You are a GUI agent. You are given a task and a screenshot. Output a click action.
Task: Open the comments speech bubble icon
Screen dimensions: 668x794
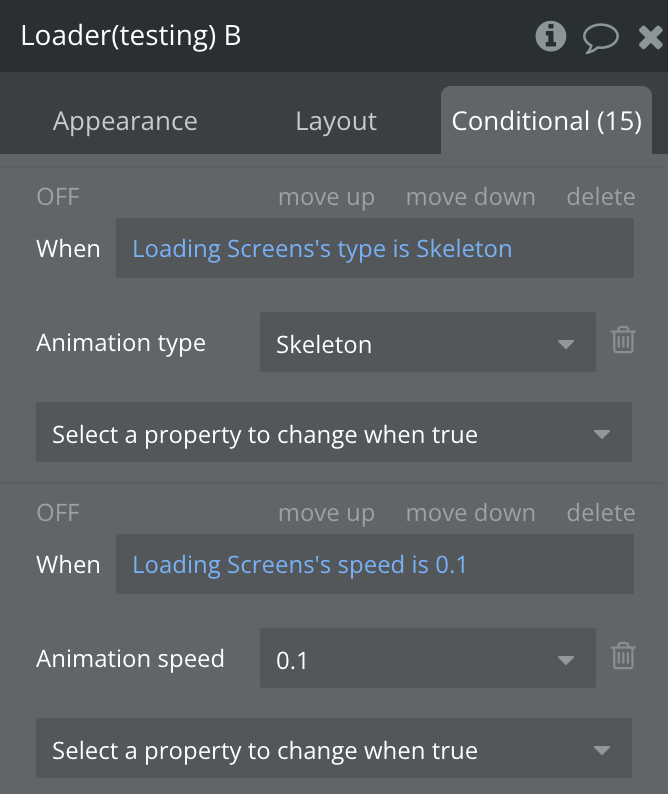click(x=601, y=38)
